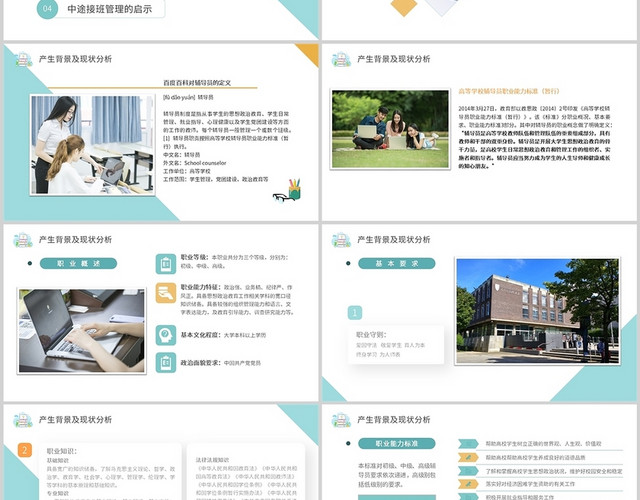Click the orange arrow icon beside "经济困难学生资助"

tap(468, 484)
